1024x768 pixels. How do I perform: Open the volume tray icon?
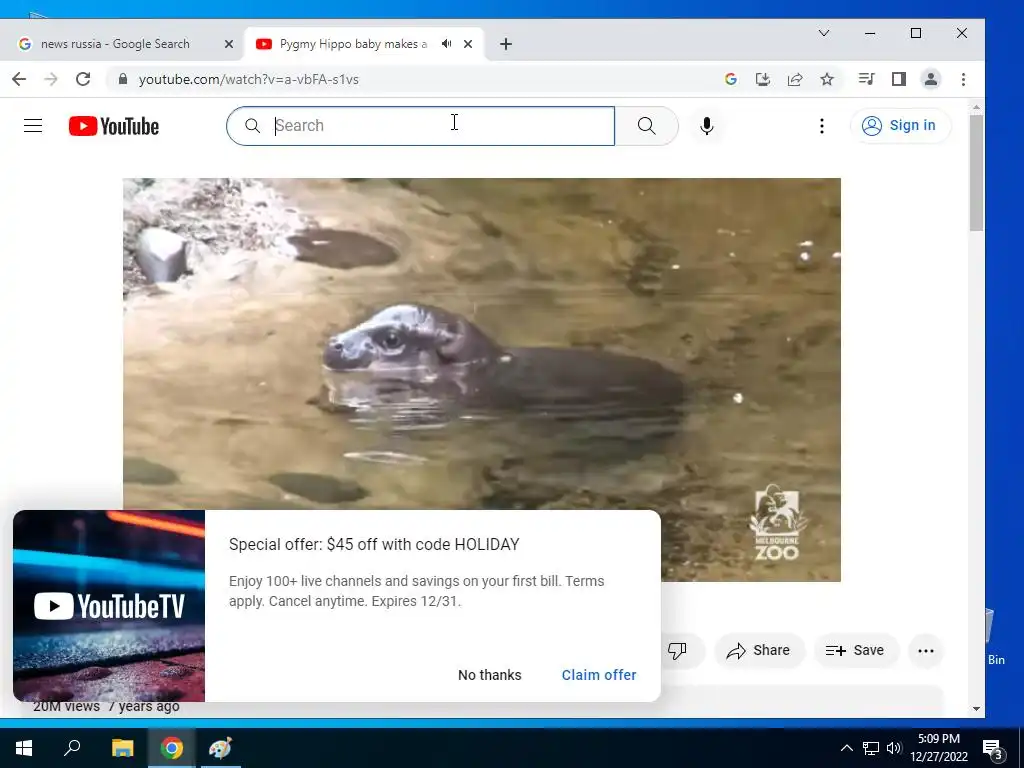click(894, 748)
